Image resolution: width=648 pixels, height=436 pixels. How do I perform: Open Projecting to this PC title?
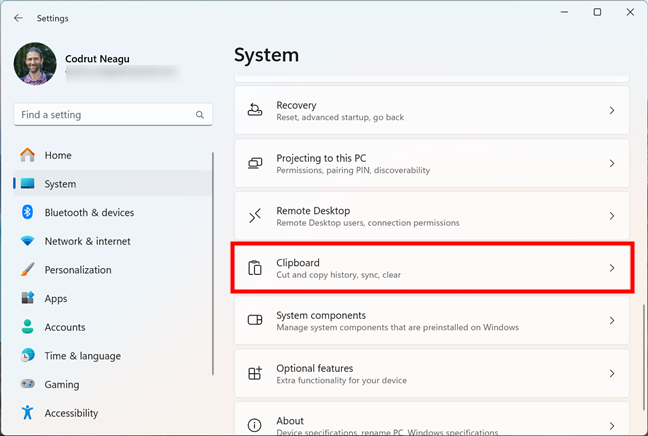[321, 158]
